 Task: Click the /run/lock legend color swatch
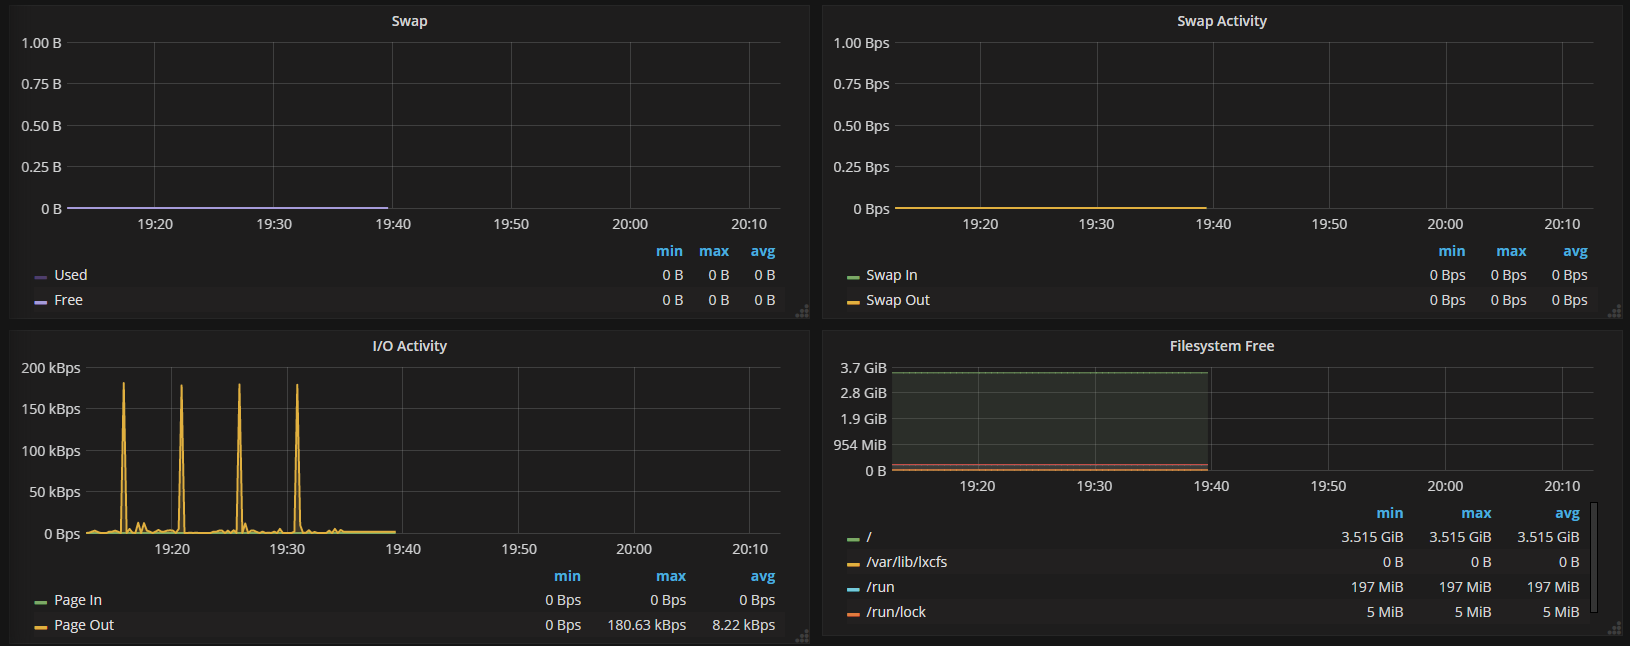coord(853,614)
